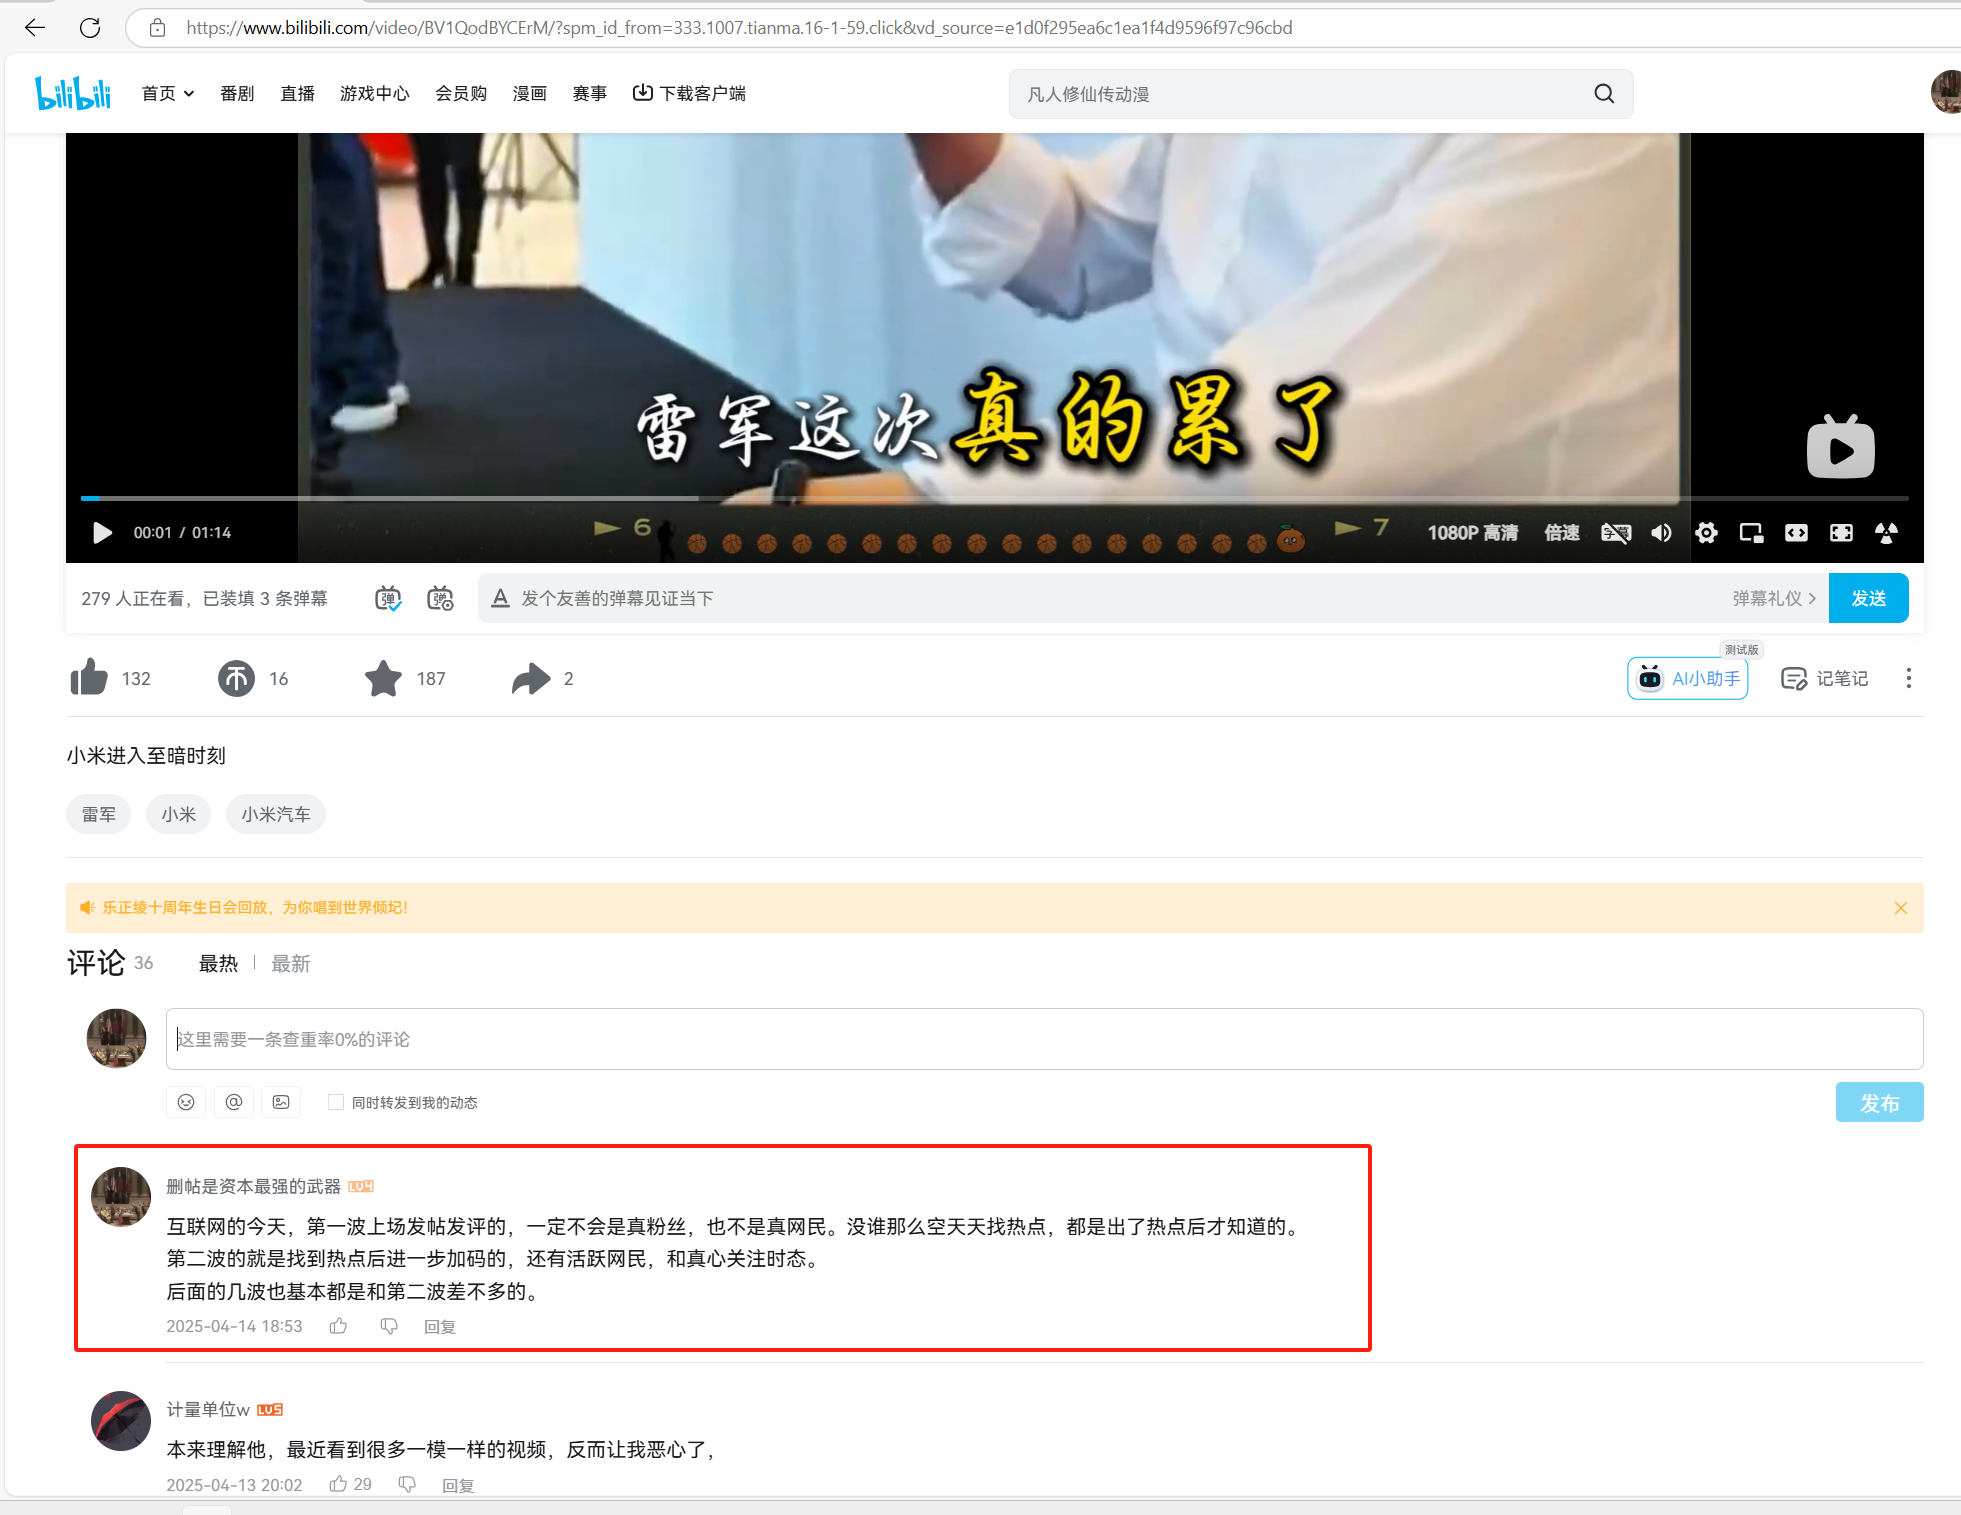Screen dimensions: 1961x1515
Task: Check "同时转发到我的动态" checkbox
Action: 336,1102
